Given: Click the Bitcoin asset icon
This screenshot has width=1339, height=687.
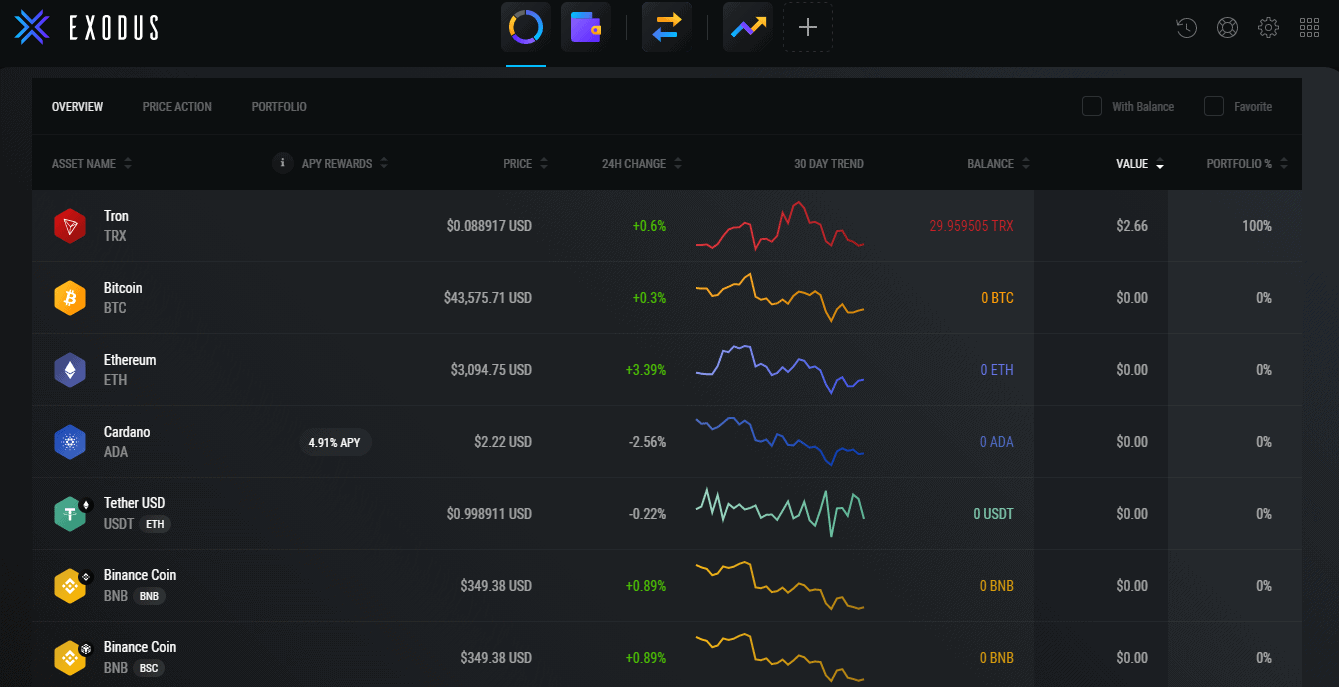Looking at the screenshot, I should pyautogui.click(x=70, y=298).
